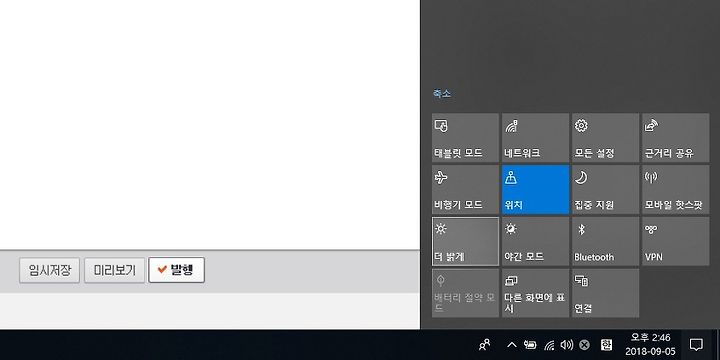Screen dimensions: 720x360
Task: Open the People icon on the taskbar
Action: pyautogui.click(x=484, y=344)
